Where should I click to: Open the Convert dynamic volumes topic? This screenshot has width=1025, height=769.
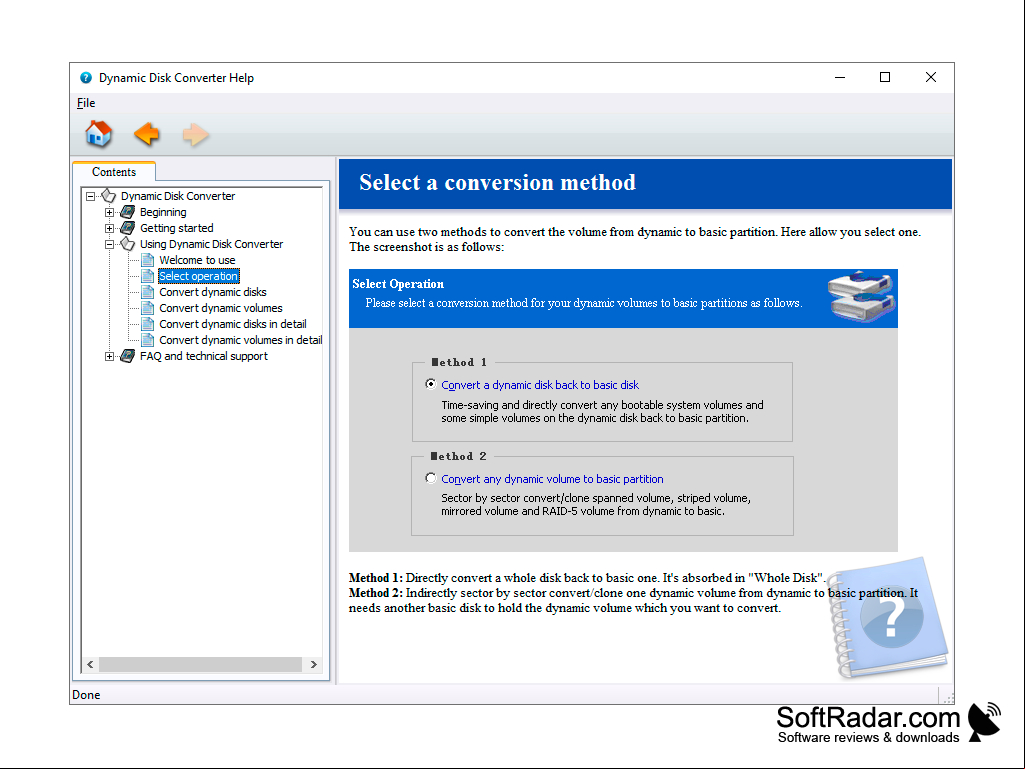click(220, 308)
